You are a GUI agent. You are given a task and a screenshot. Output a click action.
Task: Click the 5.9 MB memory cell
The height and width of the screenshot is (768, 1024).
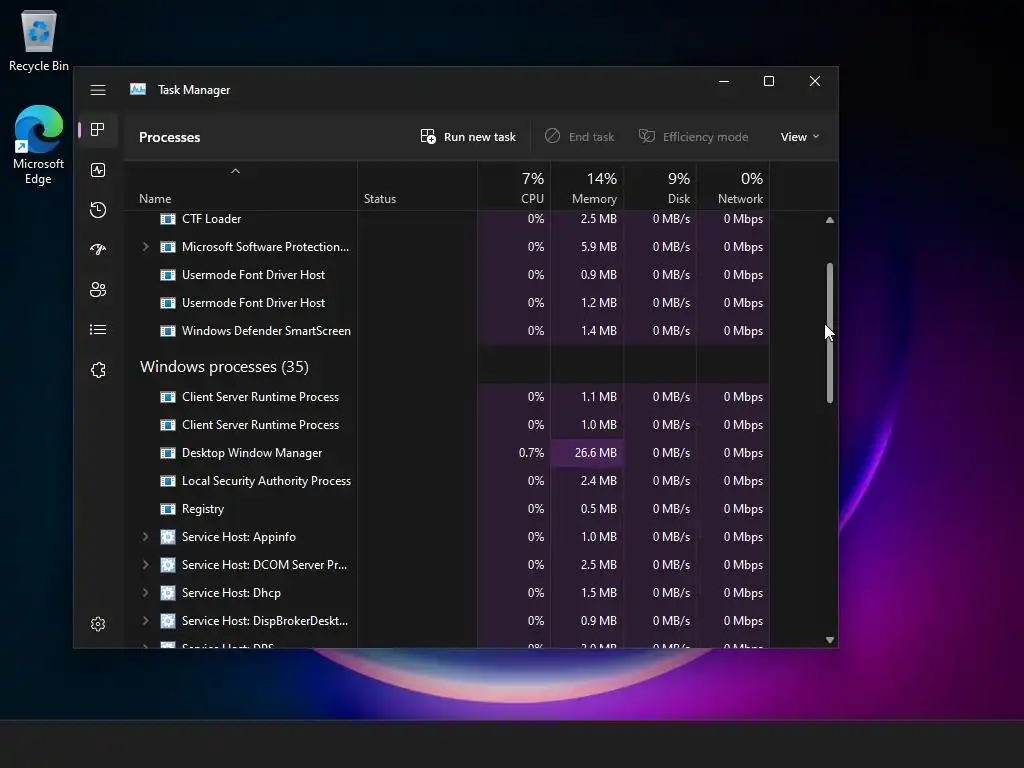click(587, 247)
